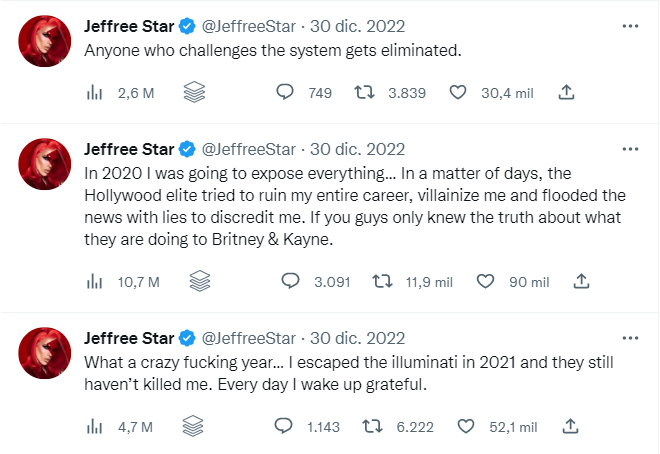Retweet the "challenges the system" tweet
660x454 pixels.
[x=365, y=93]
